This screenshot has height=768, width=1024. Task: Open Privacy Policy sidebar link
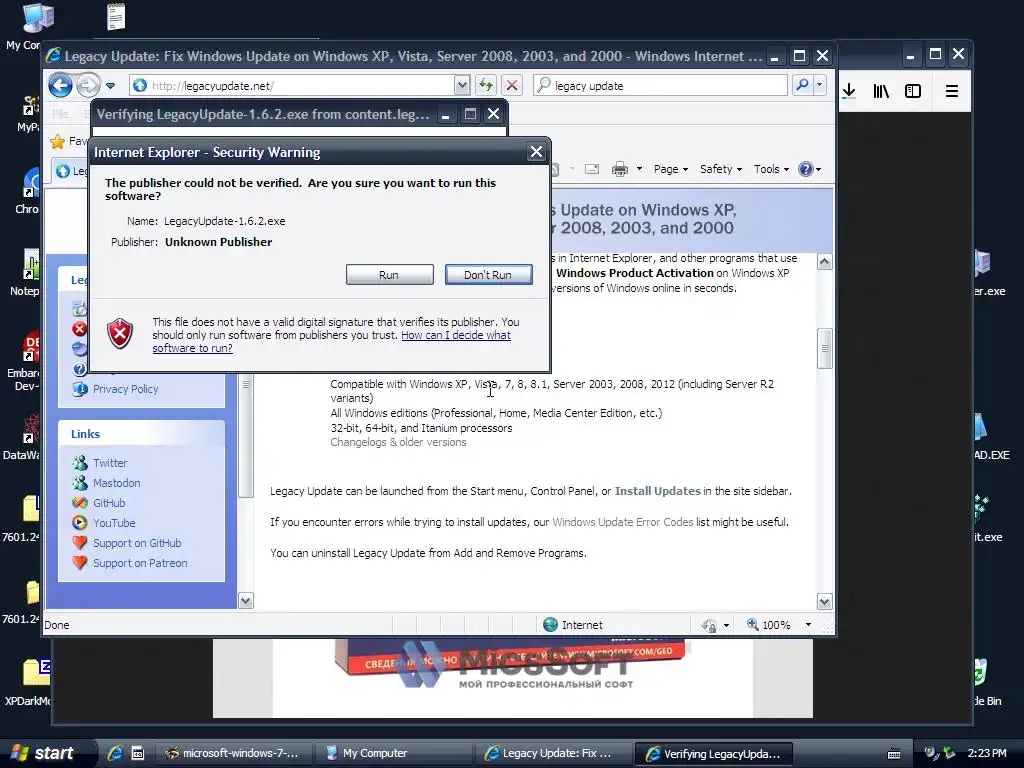pyautogui.click(x=125, y=389)
